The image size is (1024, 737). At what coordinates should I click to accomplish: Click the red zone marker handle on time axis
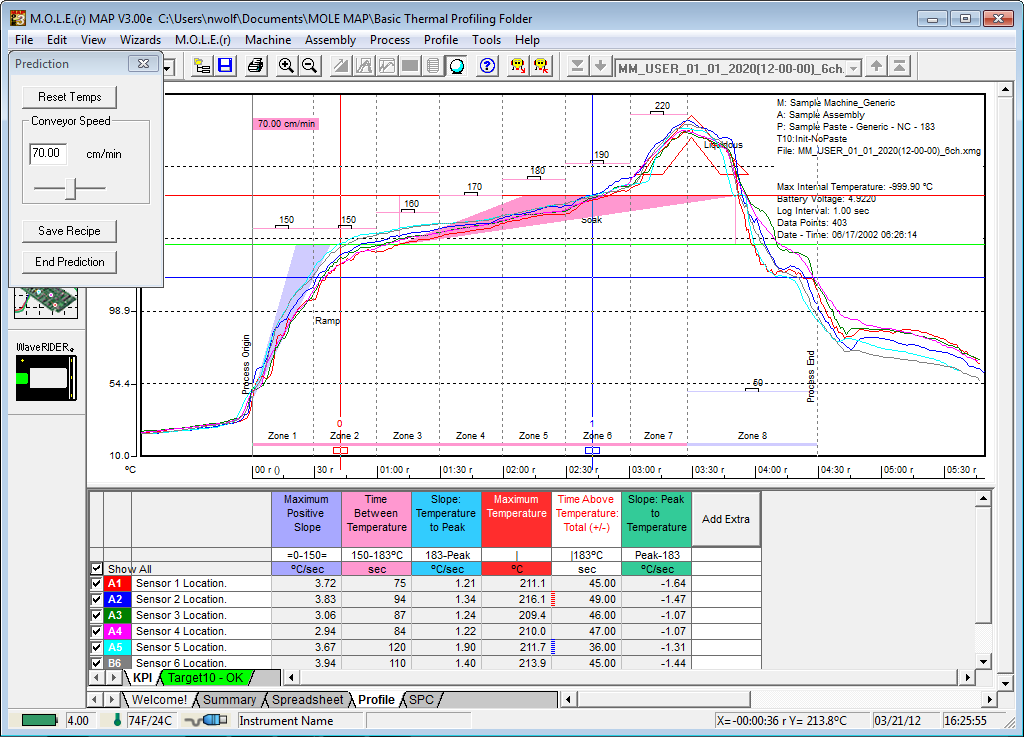click(340, 450)
